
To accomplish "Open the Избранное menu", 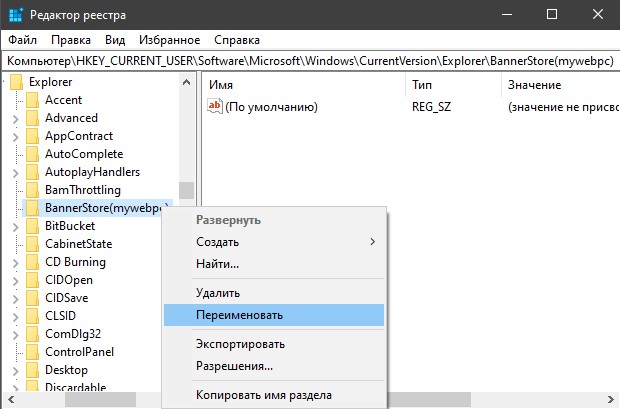I will (170, 40).
